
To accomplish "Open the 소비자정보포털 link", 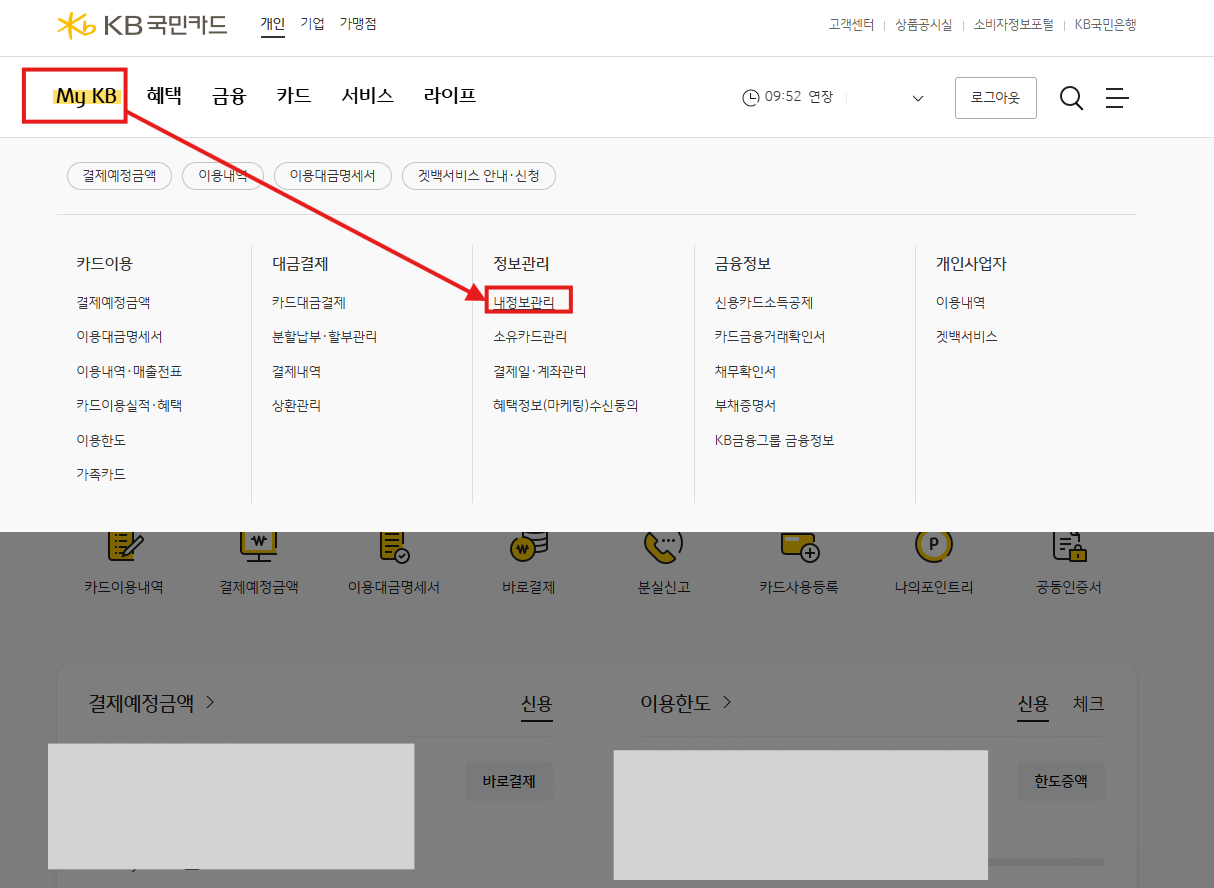I will 1014,25.
